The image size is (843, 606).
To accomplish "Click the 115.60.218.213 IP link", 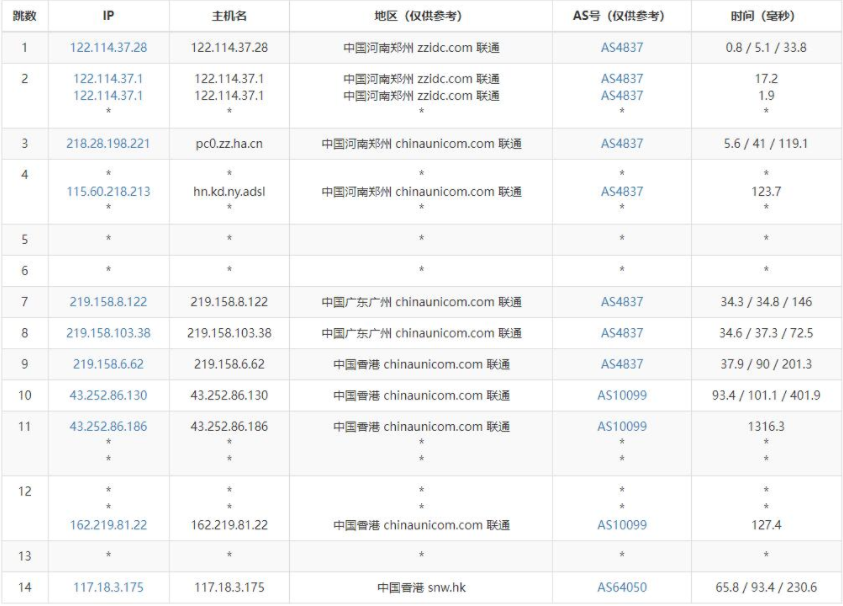I will [108, 191].
